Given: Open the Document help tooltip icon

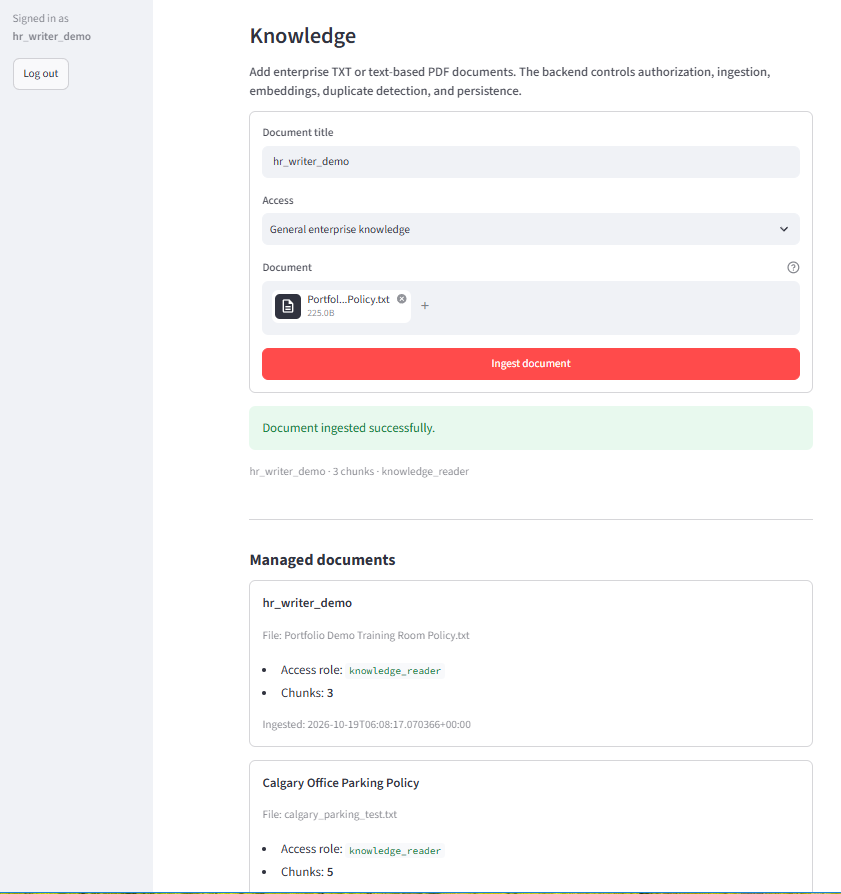Looking at the screenshot, I should pos(793,267).
